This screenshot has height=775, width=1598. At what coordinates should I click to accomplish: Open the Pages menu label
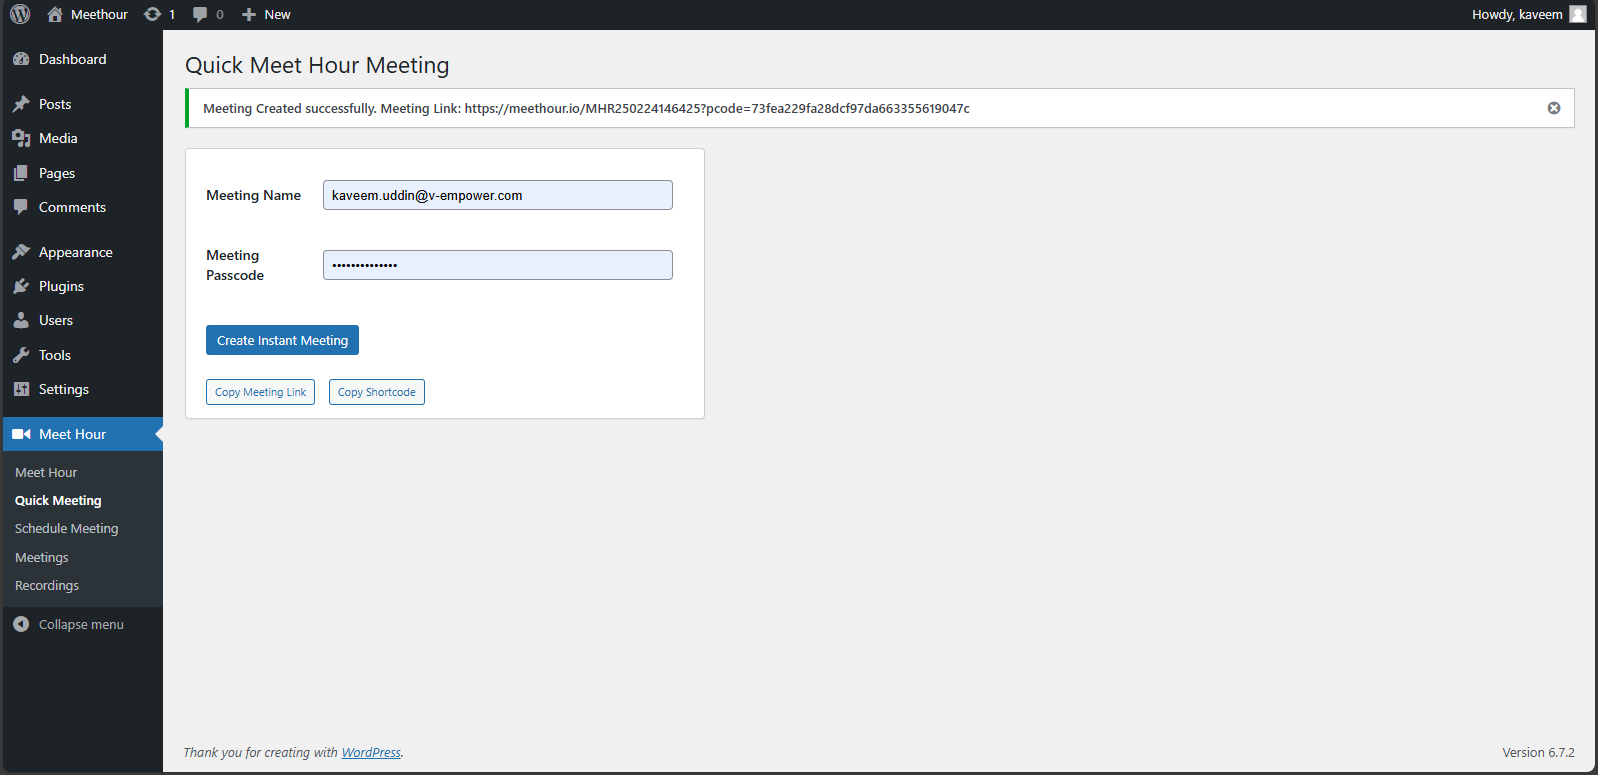click(57, 173)
